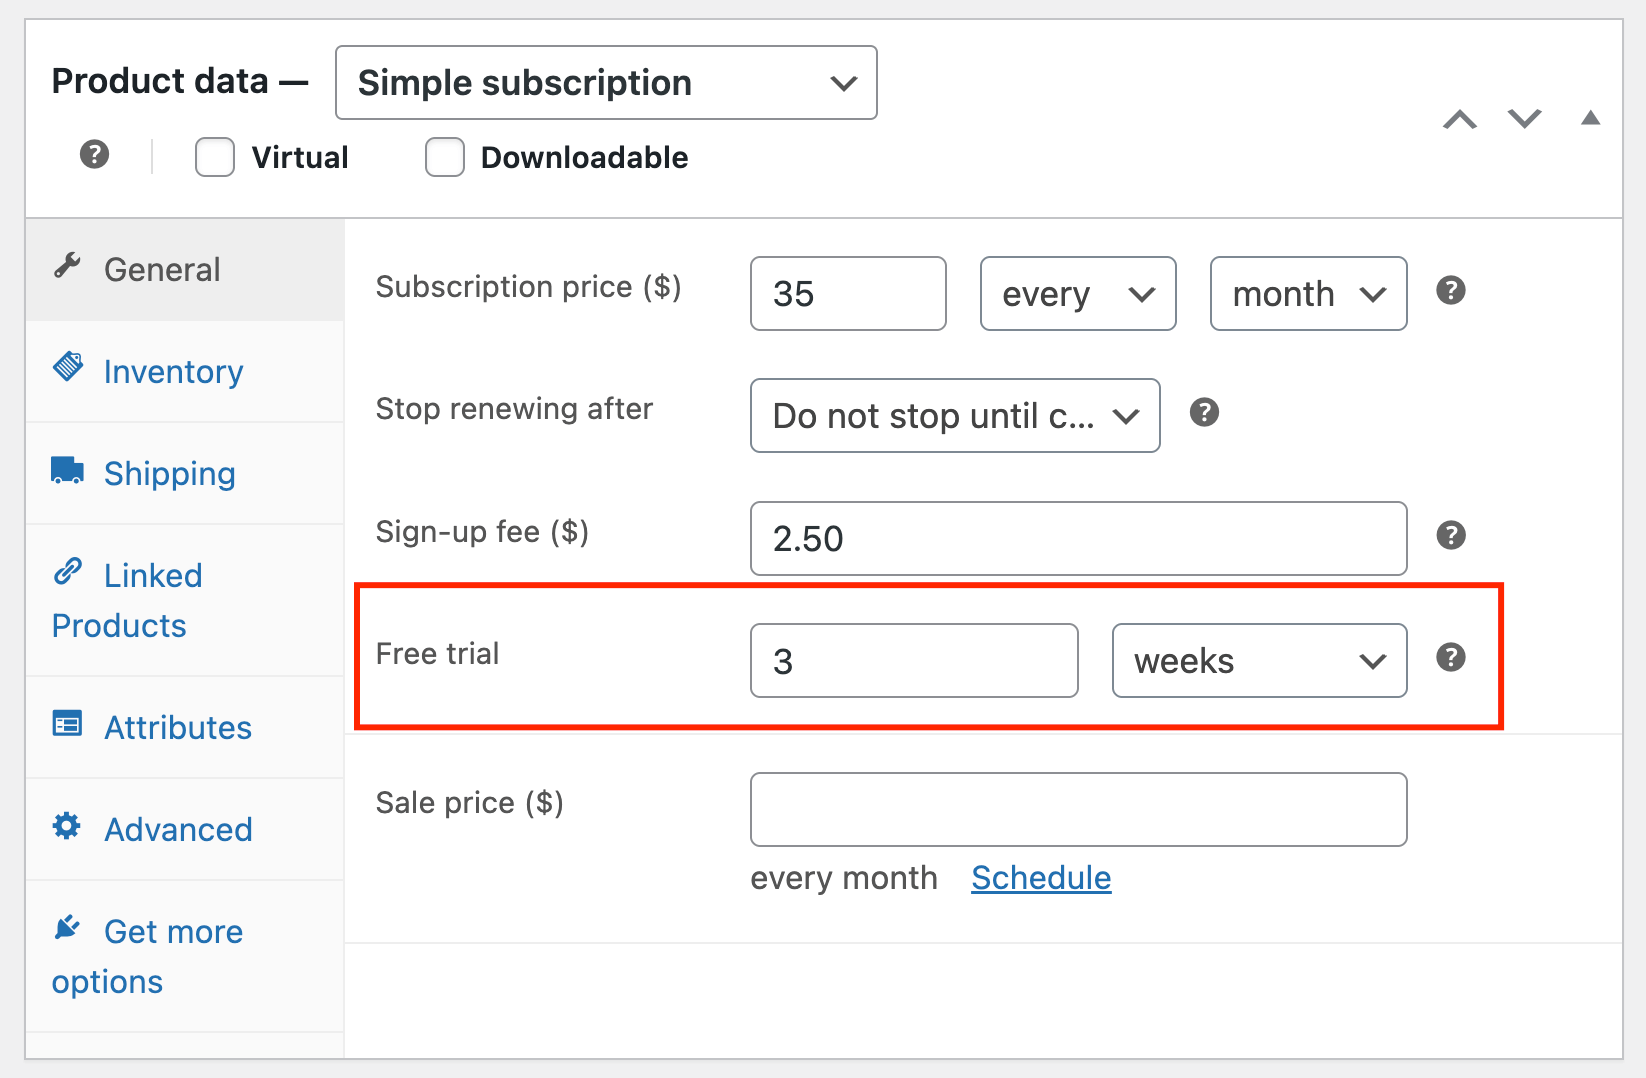
Task: Open the 'weeks' free trial period dropdown
Action: click(x=1259, y=661)
